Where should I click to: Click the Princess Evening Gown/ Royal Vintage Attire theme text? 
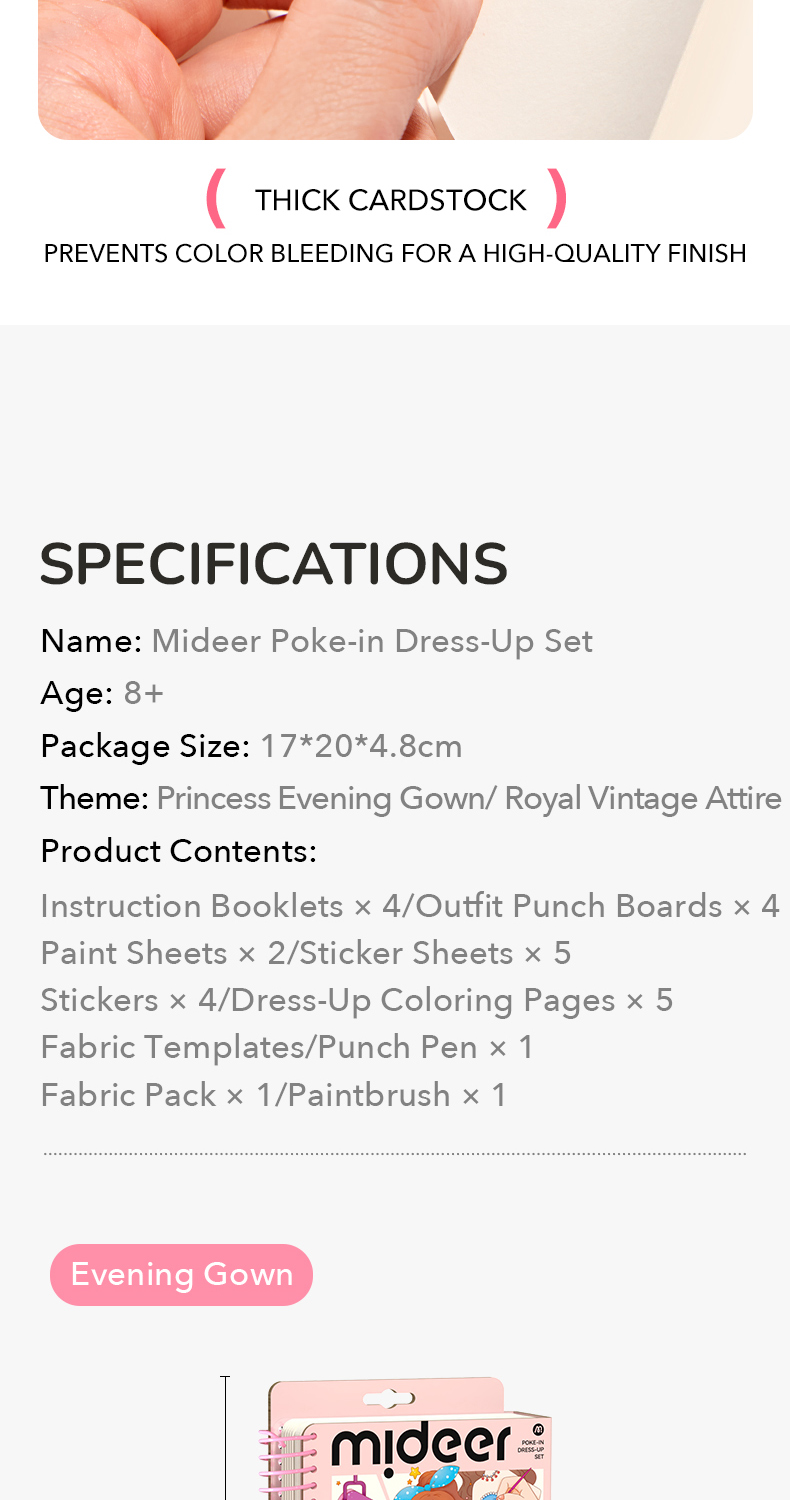click(x=468, y=798)
